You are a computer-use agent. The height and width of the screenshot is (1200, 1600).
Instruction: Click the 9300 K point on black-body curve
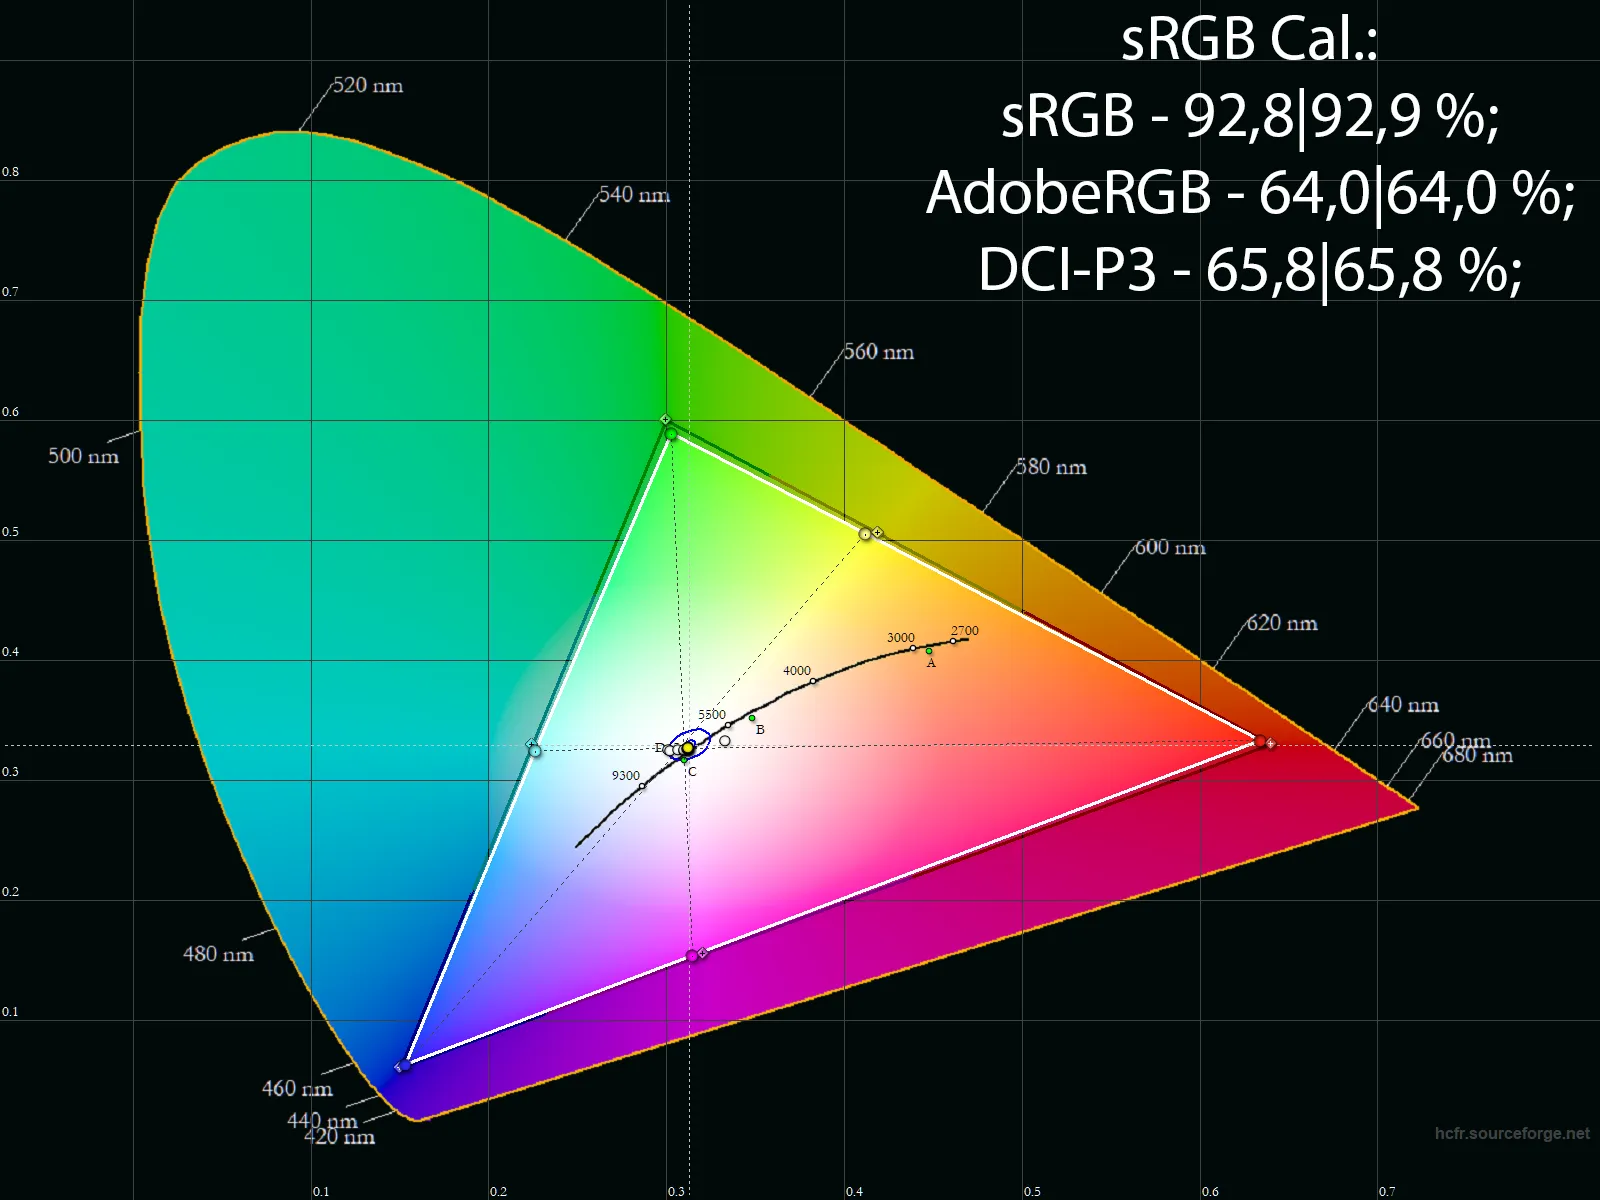tap(642, 786)
